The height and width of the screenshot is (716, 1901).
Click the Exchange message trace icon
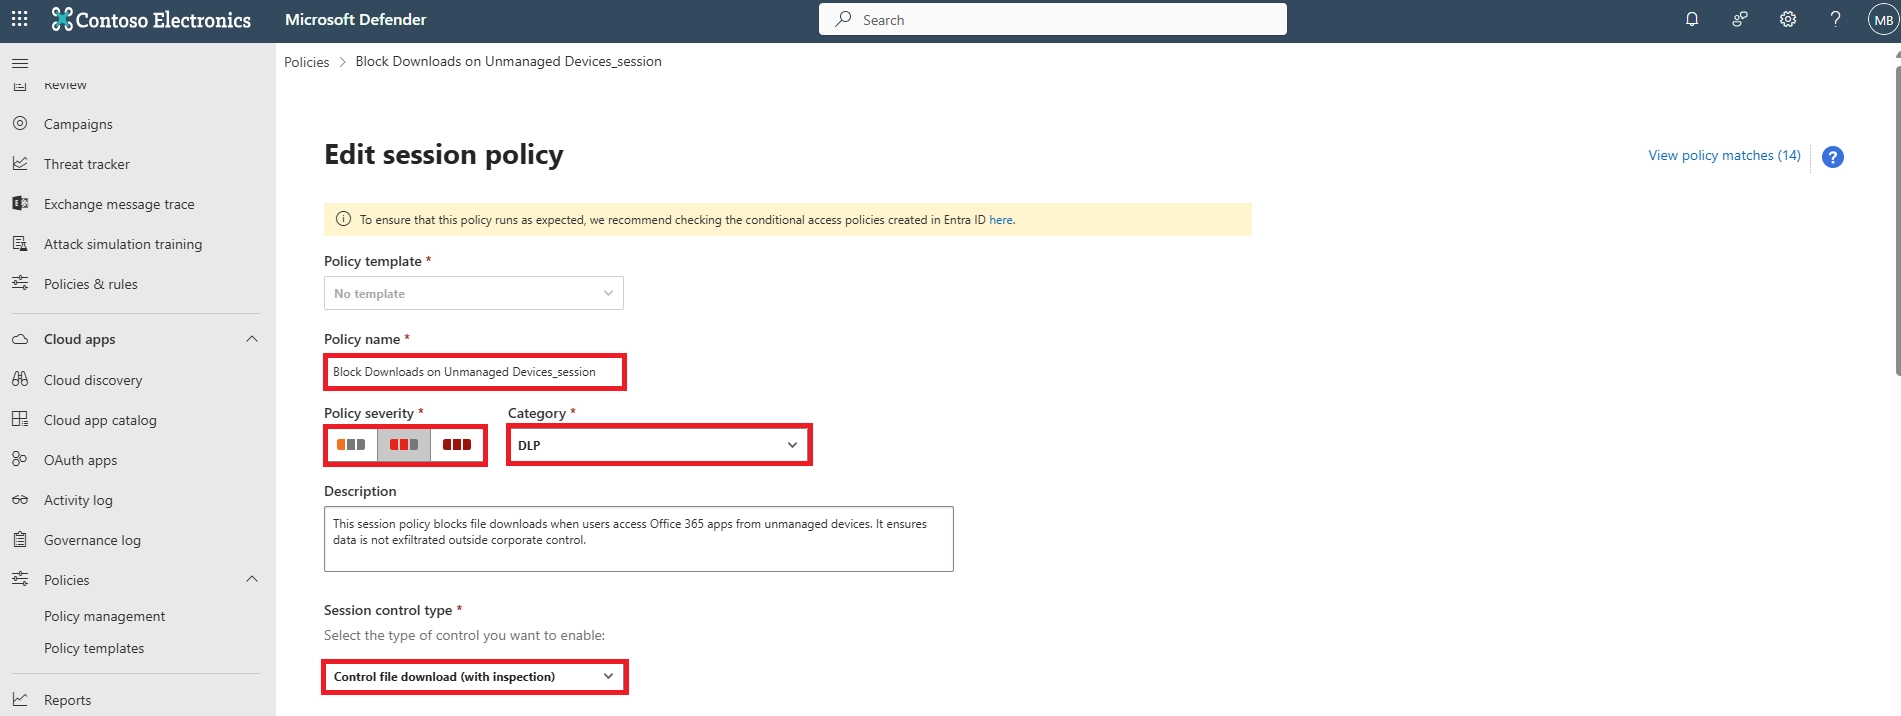tap(20, 204)
